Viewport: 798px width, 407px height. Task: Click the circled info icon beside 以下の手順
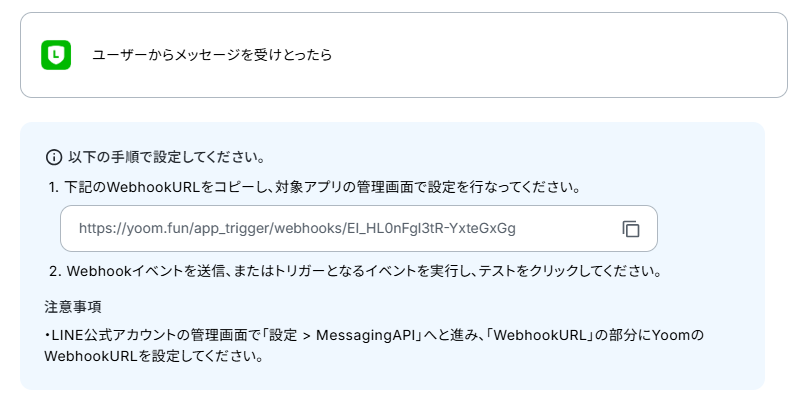coord(53,157)
